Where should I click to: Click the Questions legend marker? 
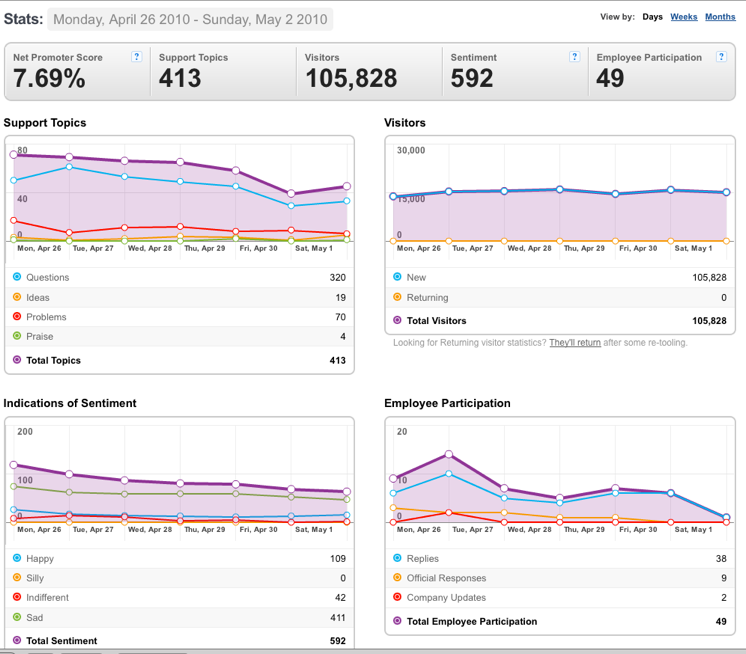(x=17, y=277)
